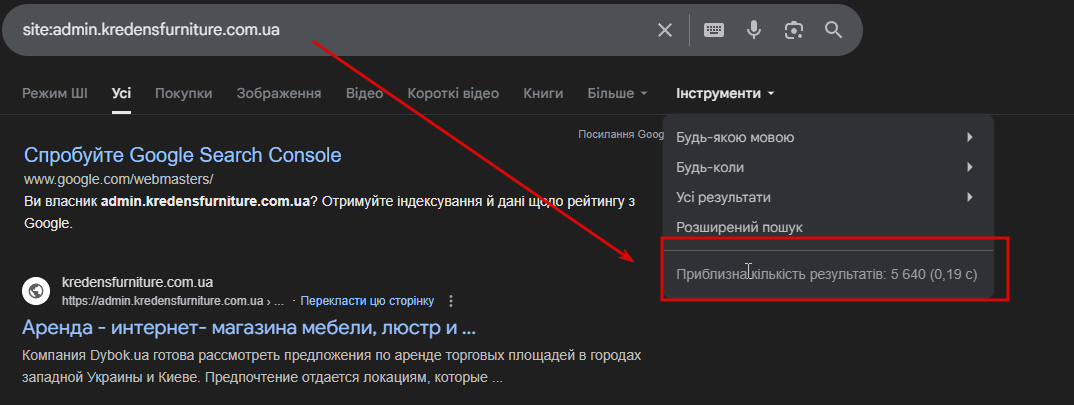
Task: Click the kredensfurniture.com.ua site name
Action: pos(137,282)
